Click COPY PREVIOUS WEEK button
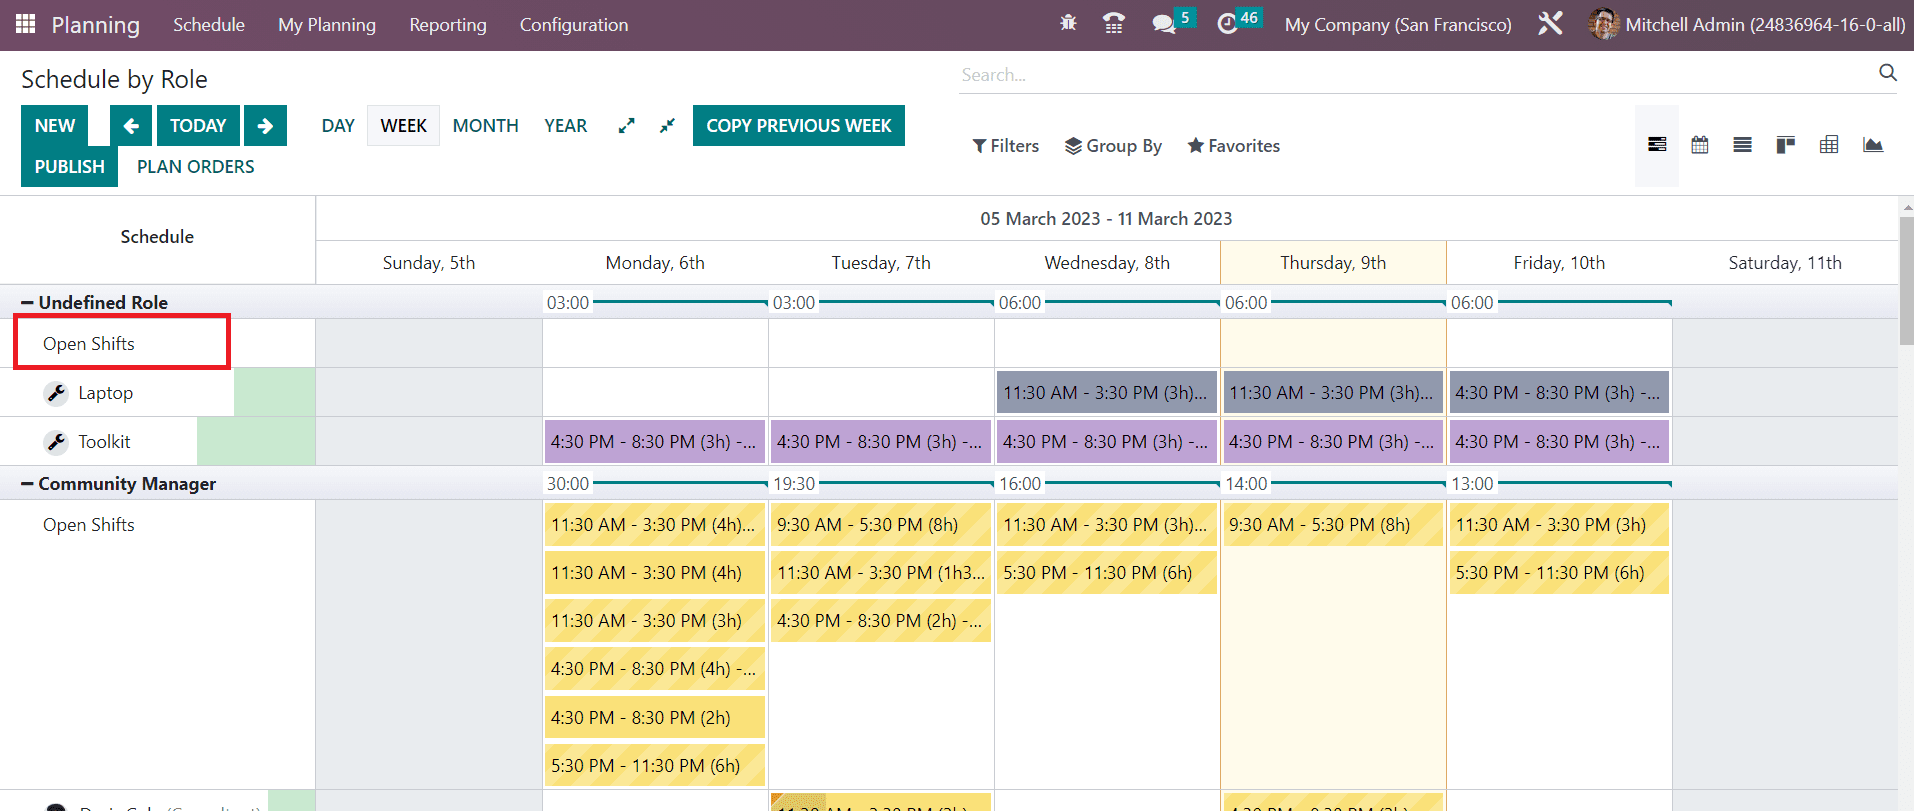This screenshot has width=1914, height=811. 799,126
